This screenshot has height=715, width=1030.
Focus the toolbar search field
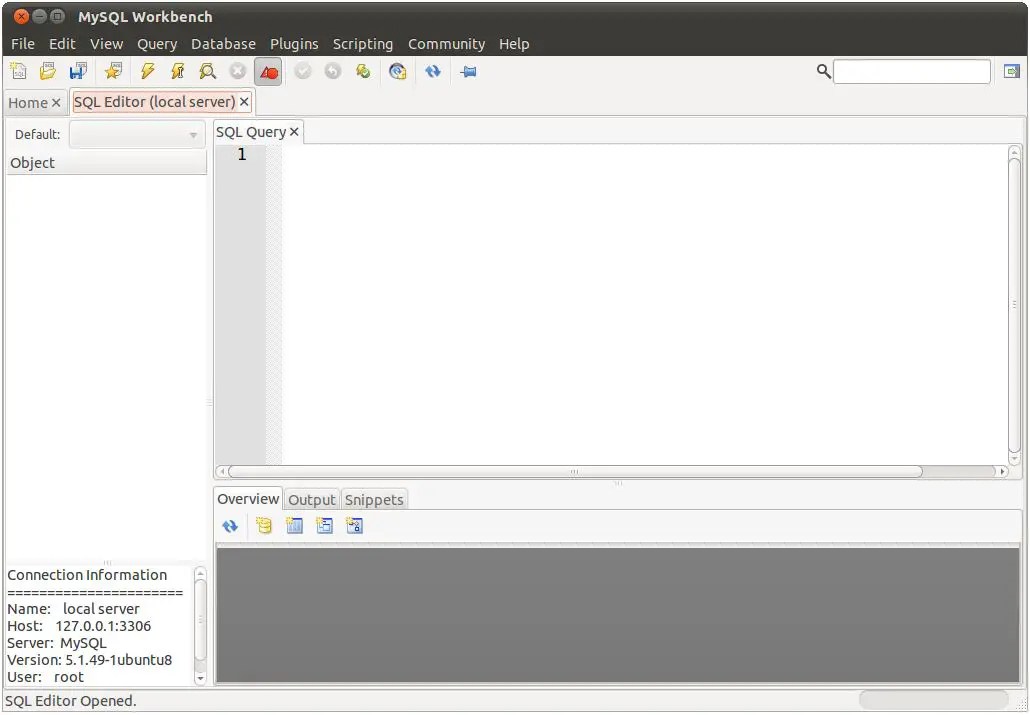tap(912, 72)
